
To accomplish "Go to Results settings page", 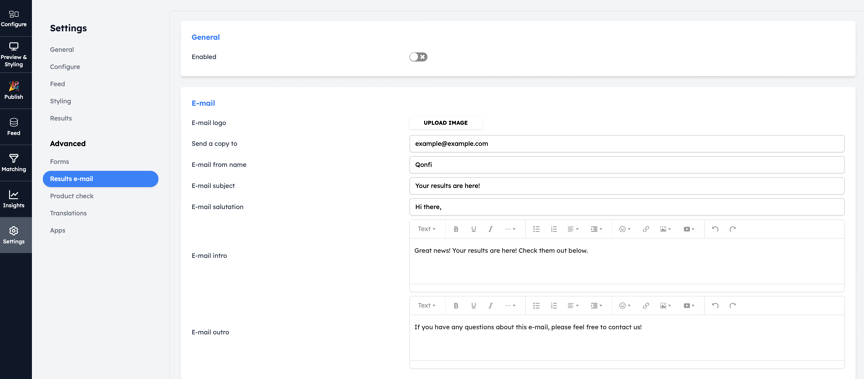I will [61, 118].
